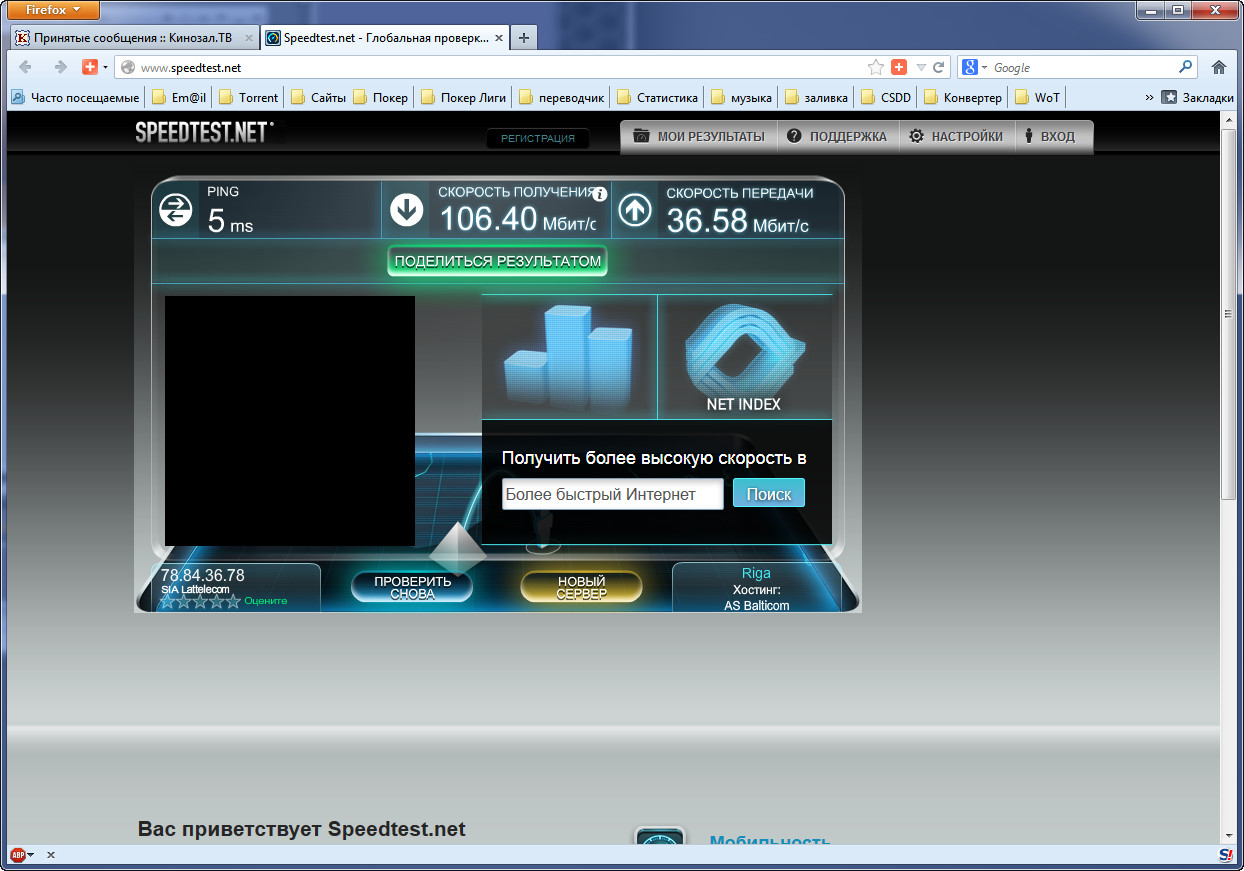Click the info icon near Скорость получения
This screenshot has width=1244, height=871.
pos(600,194)
